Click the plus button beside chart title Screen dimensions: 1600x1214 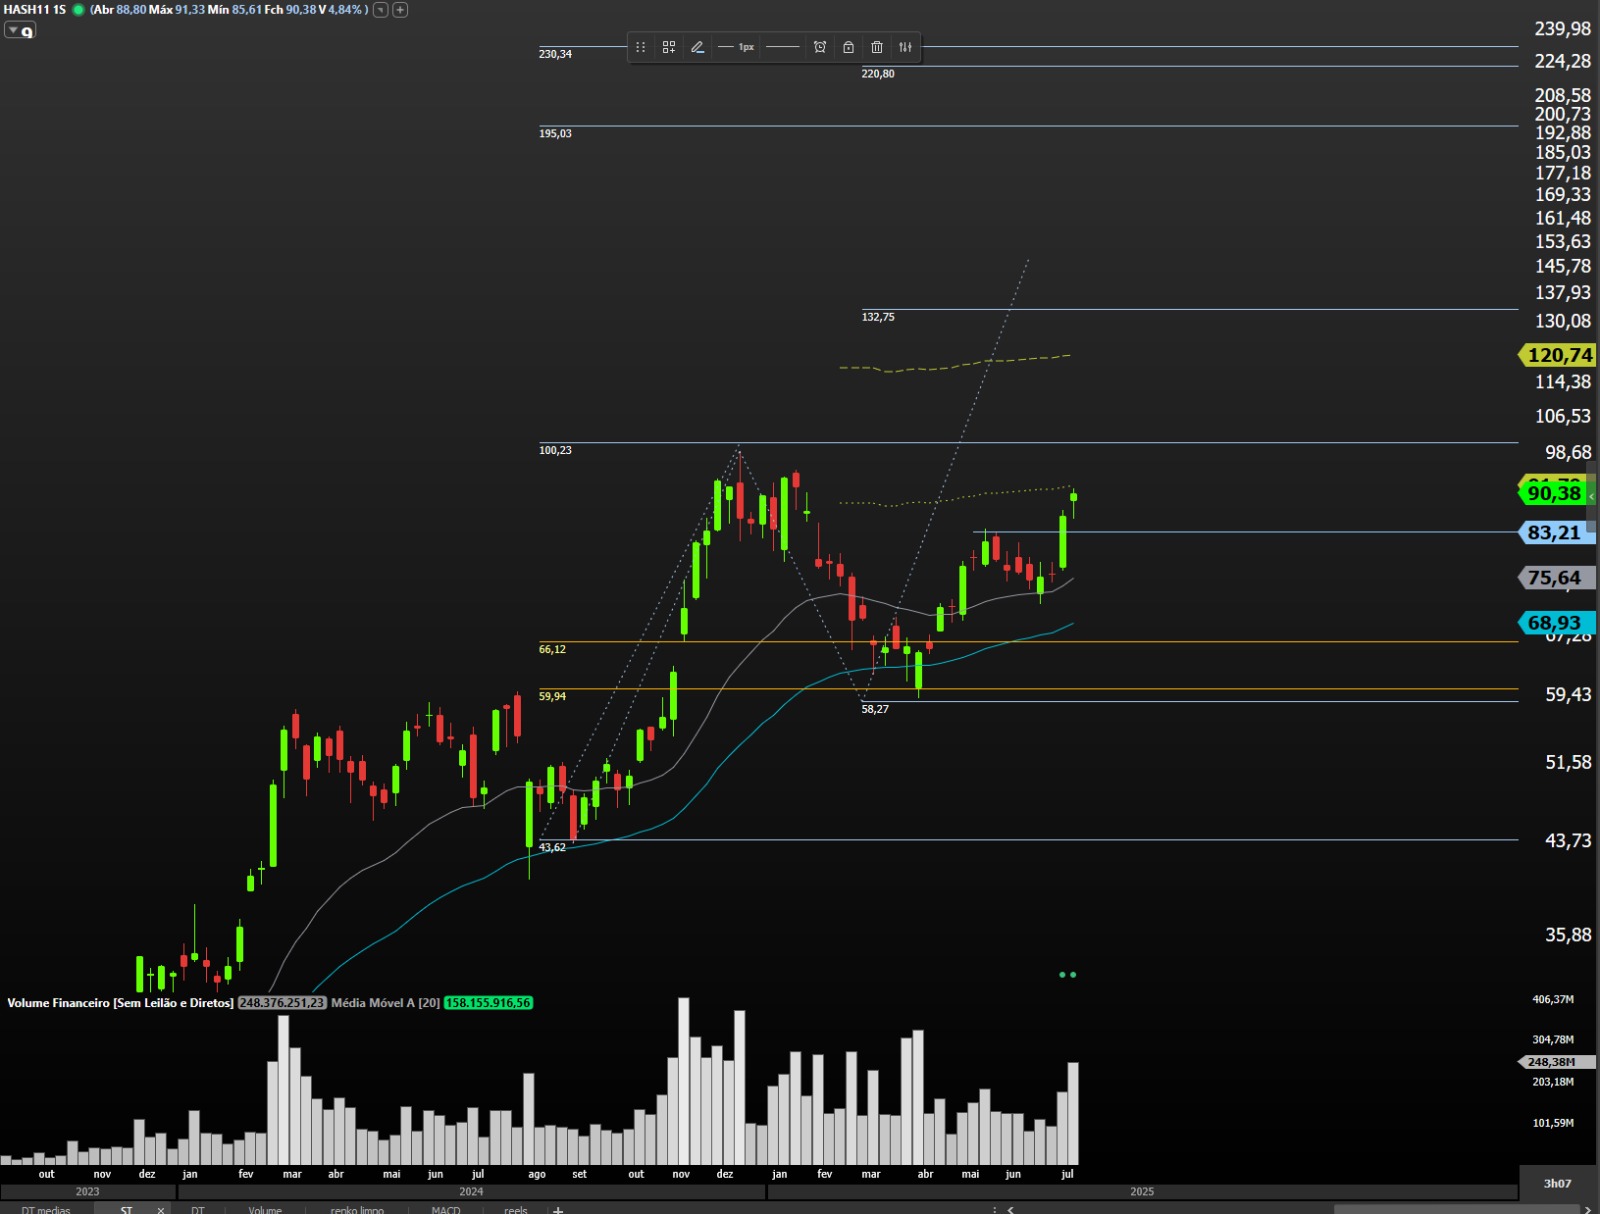click(x=400, y=10)
